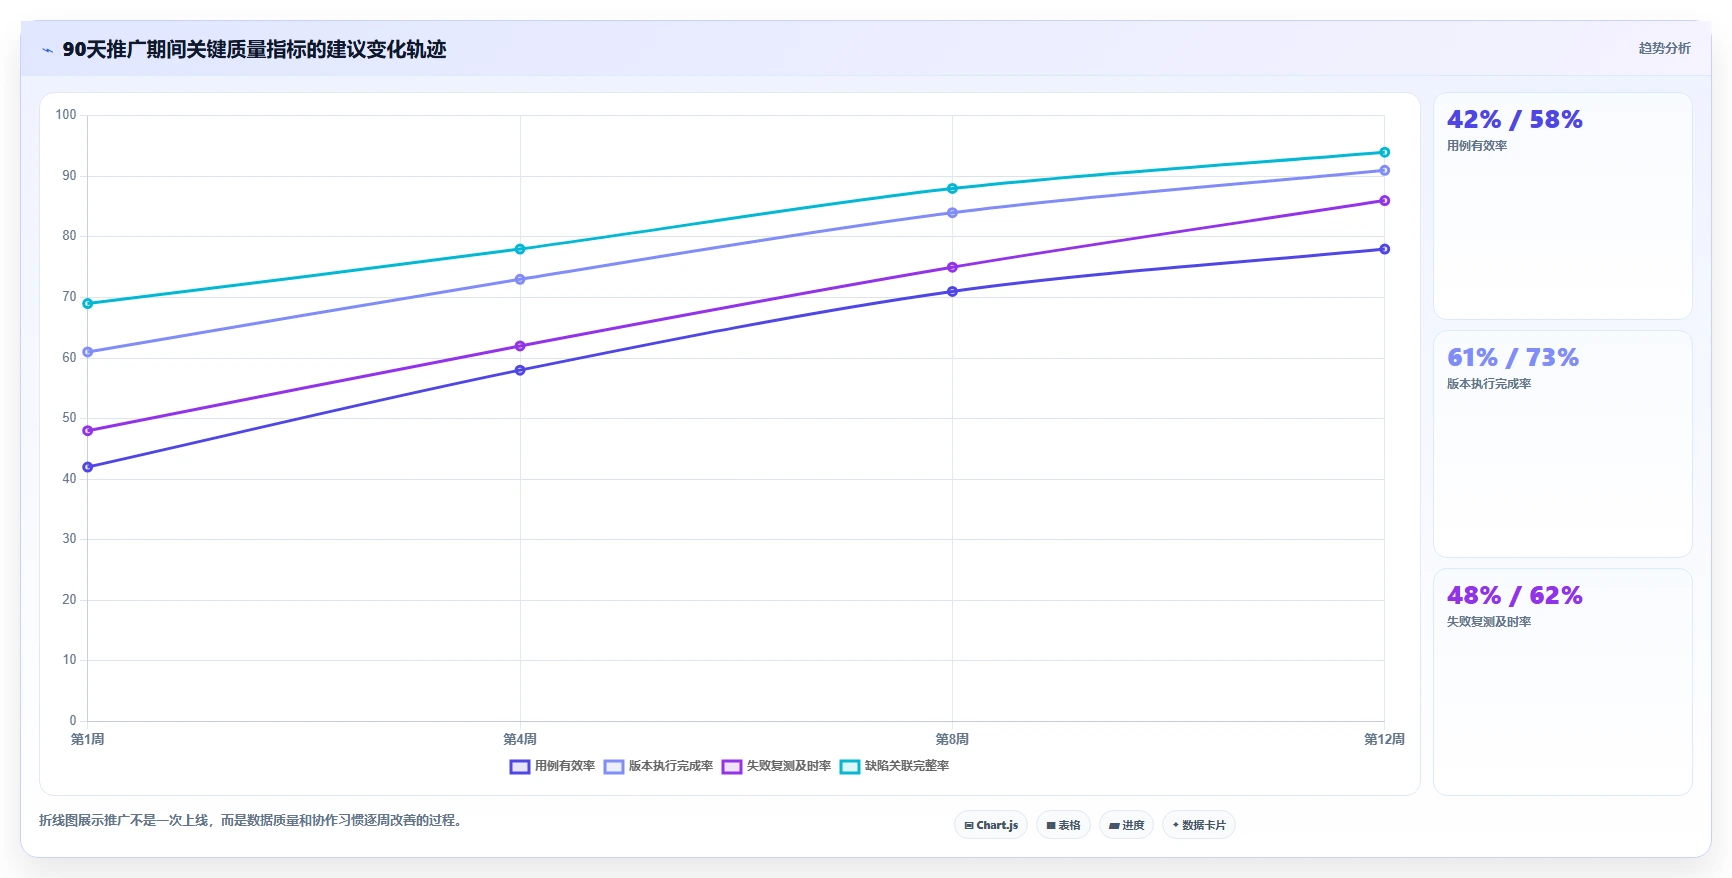Select the 版本执行完成率 point at 第4周
1732x878 pixels.
coord(520,279)
